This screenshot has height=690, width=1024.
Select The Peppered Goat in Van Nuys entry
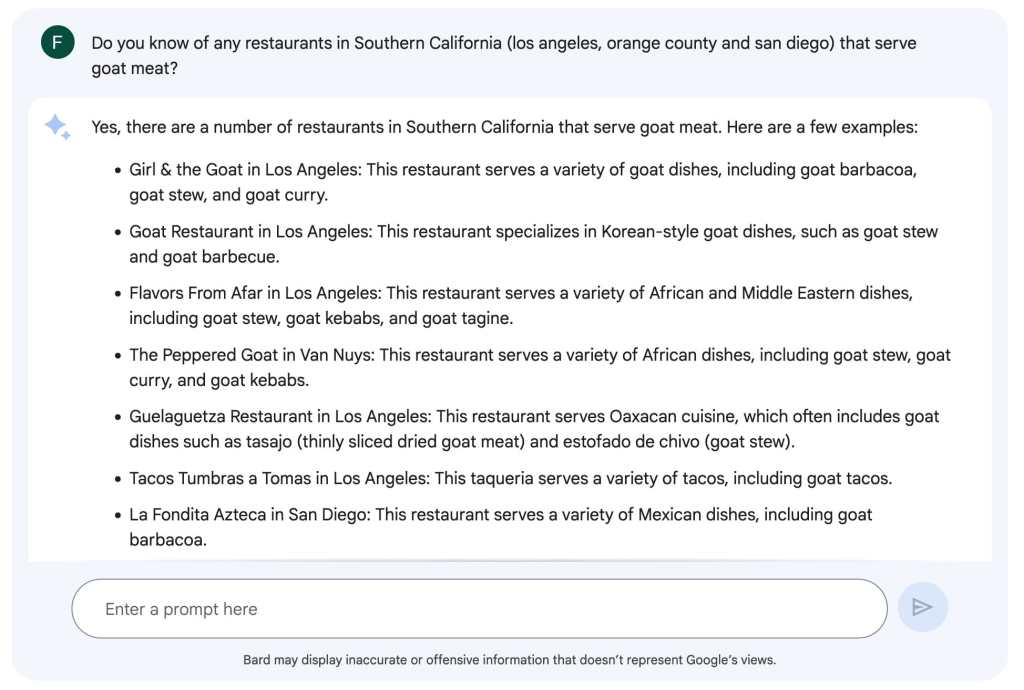539,367
